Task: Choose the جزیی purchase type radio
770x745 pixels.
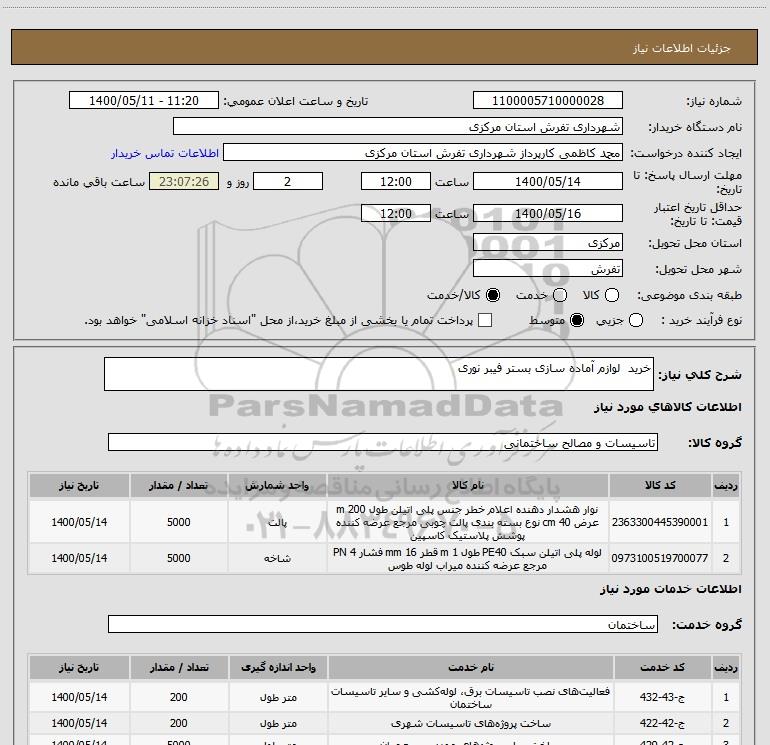Action: [635, 320]
